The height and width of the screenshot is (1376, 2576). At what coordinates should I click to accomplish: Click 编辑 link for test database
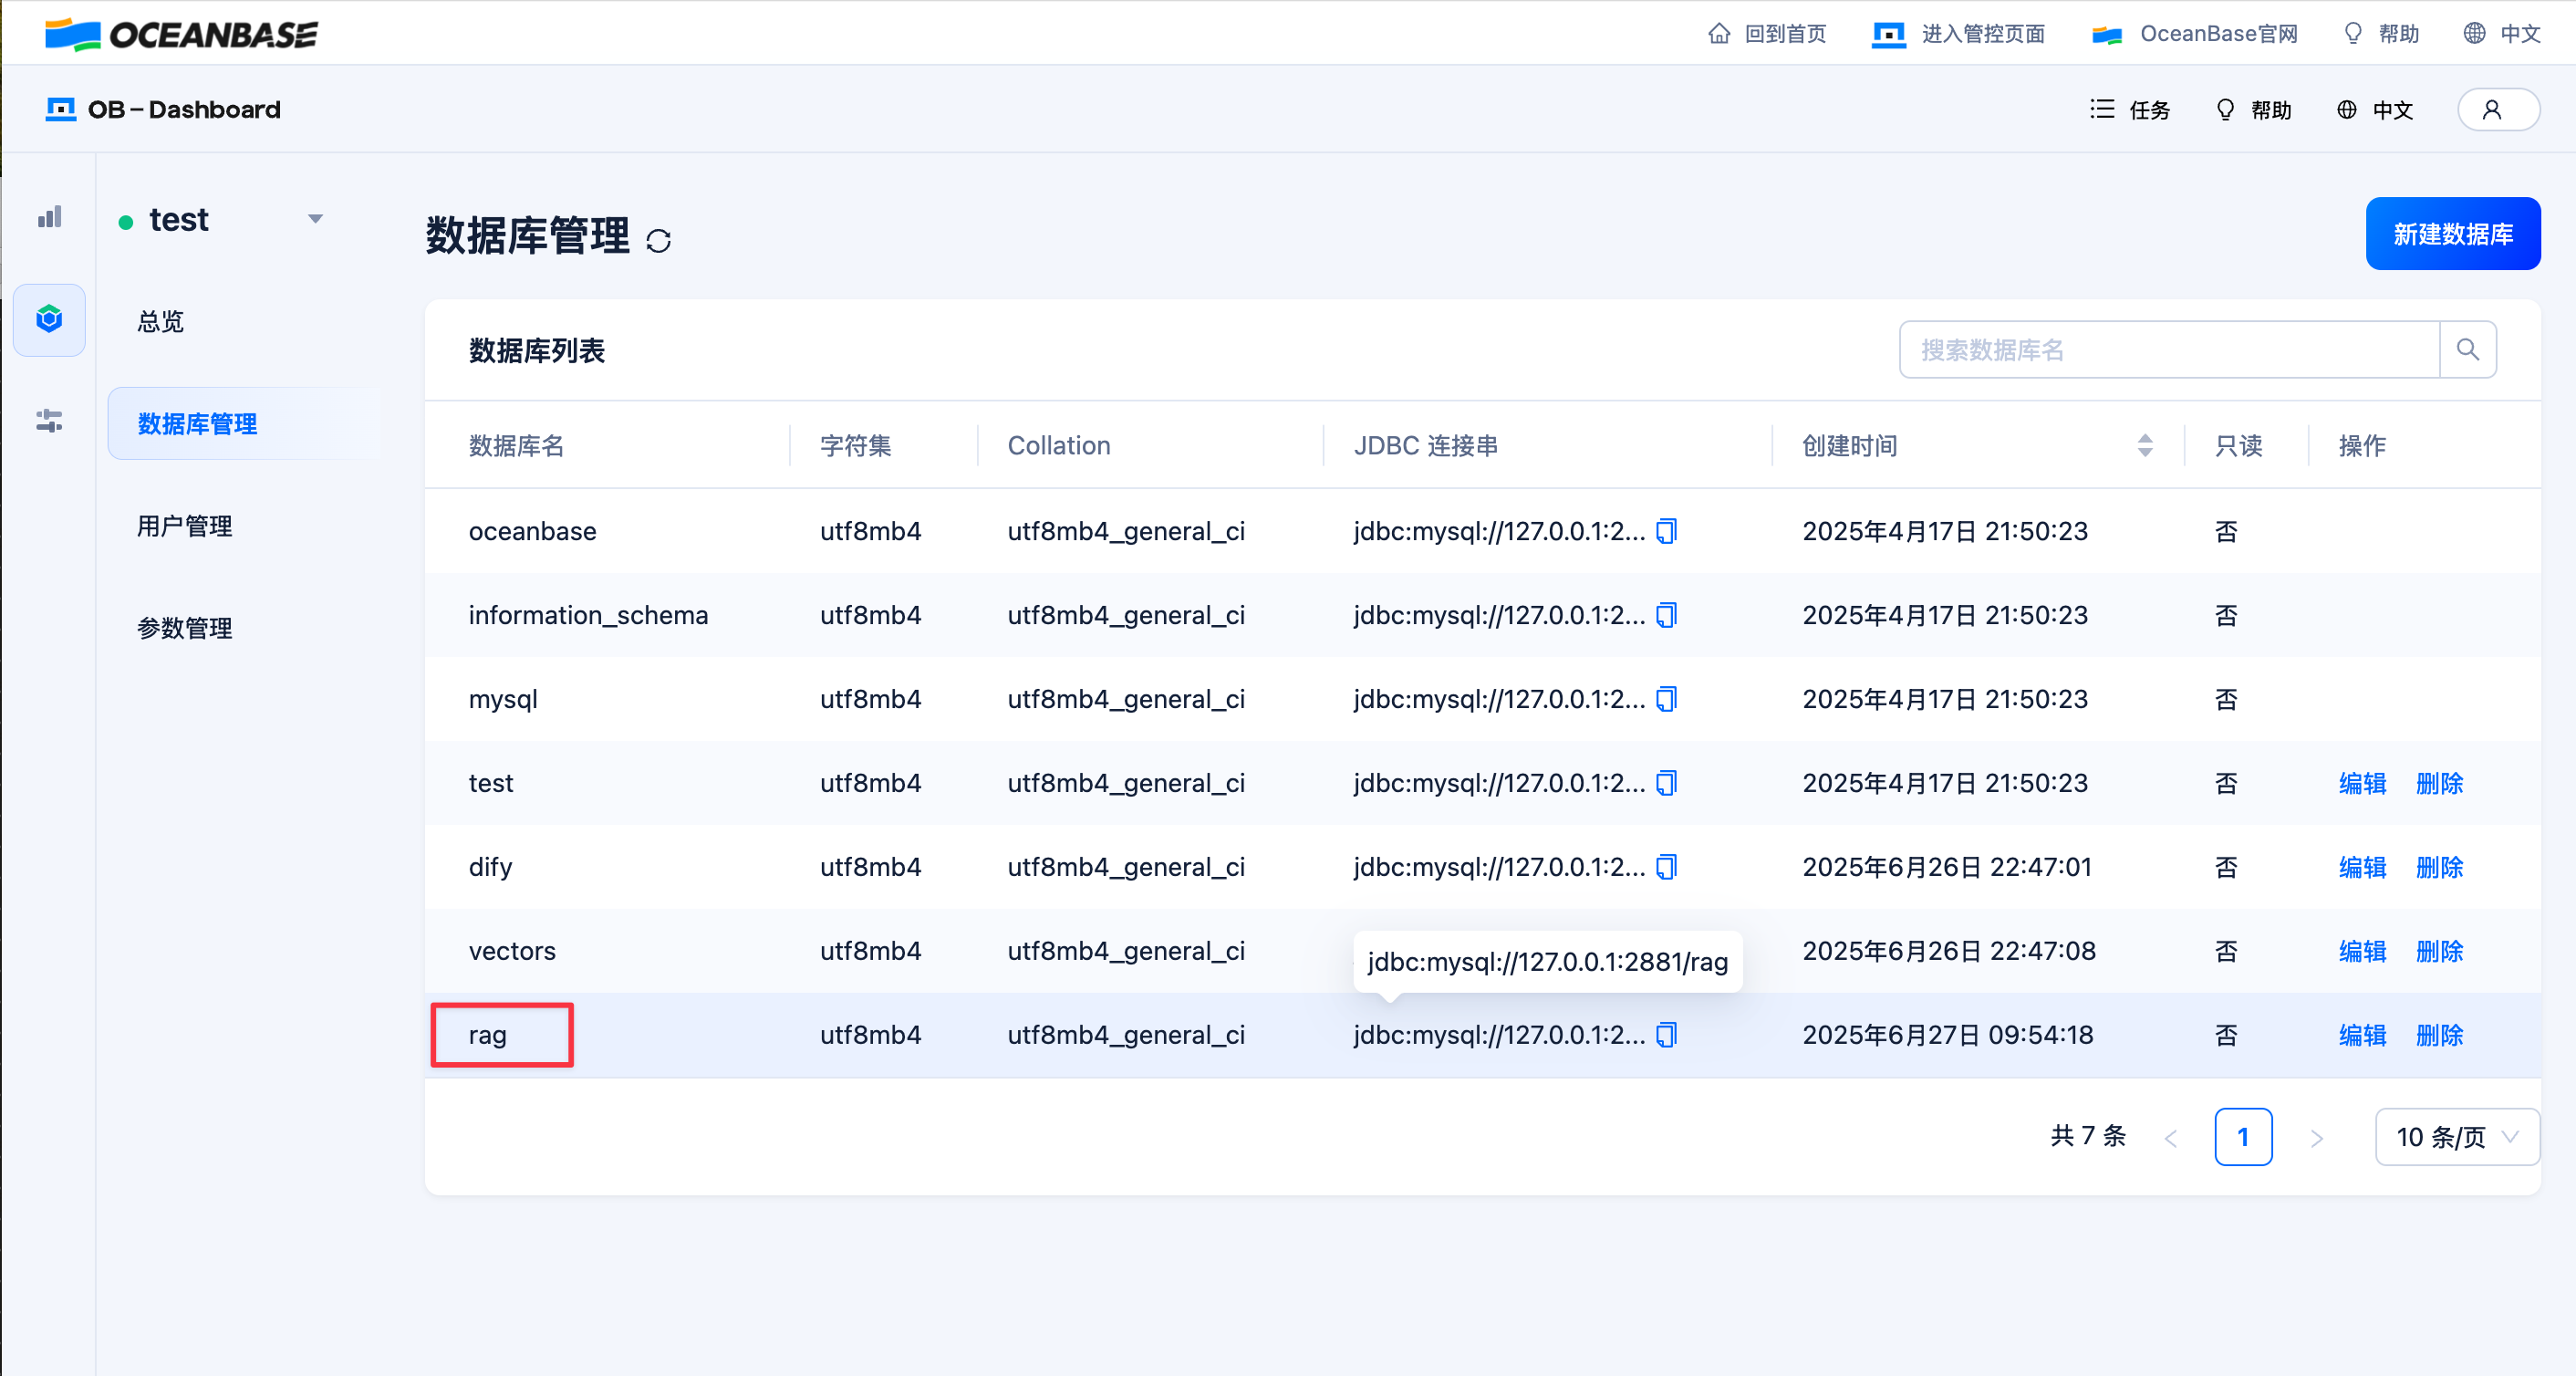coord(2361,783)
